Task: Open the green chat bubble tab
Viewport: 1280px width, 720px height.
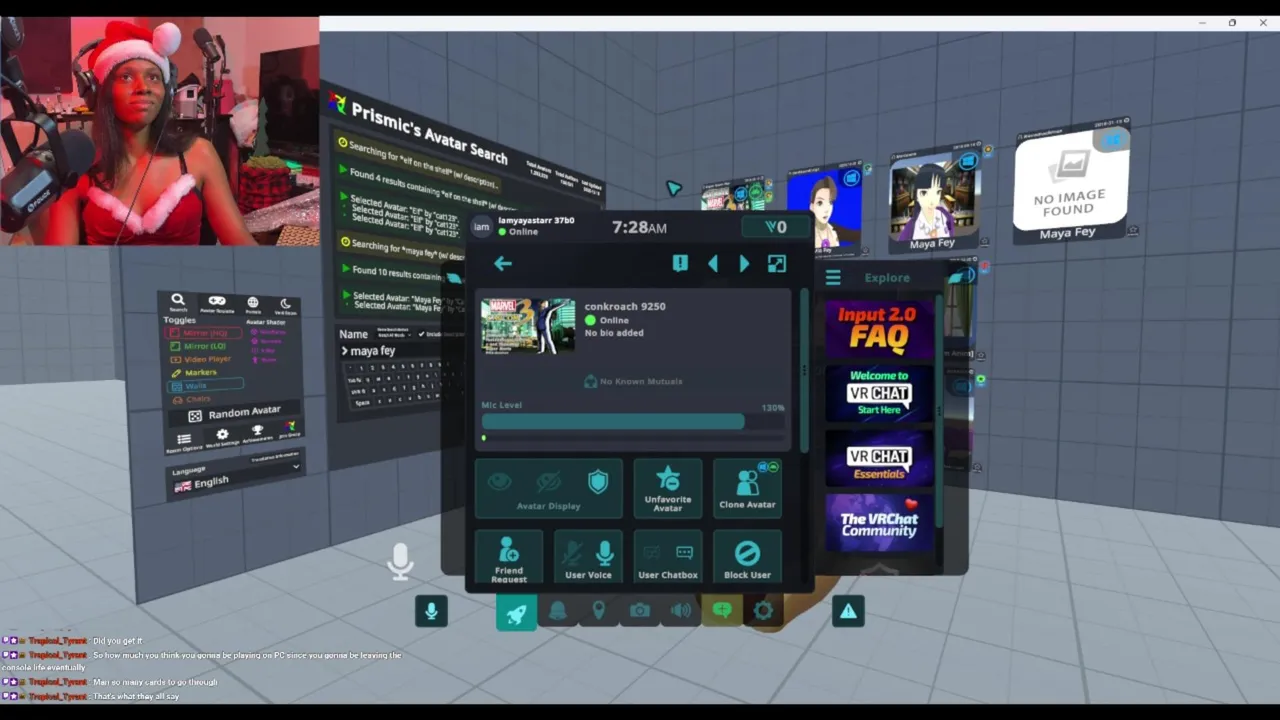Action: tap(722, 610)
